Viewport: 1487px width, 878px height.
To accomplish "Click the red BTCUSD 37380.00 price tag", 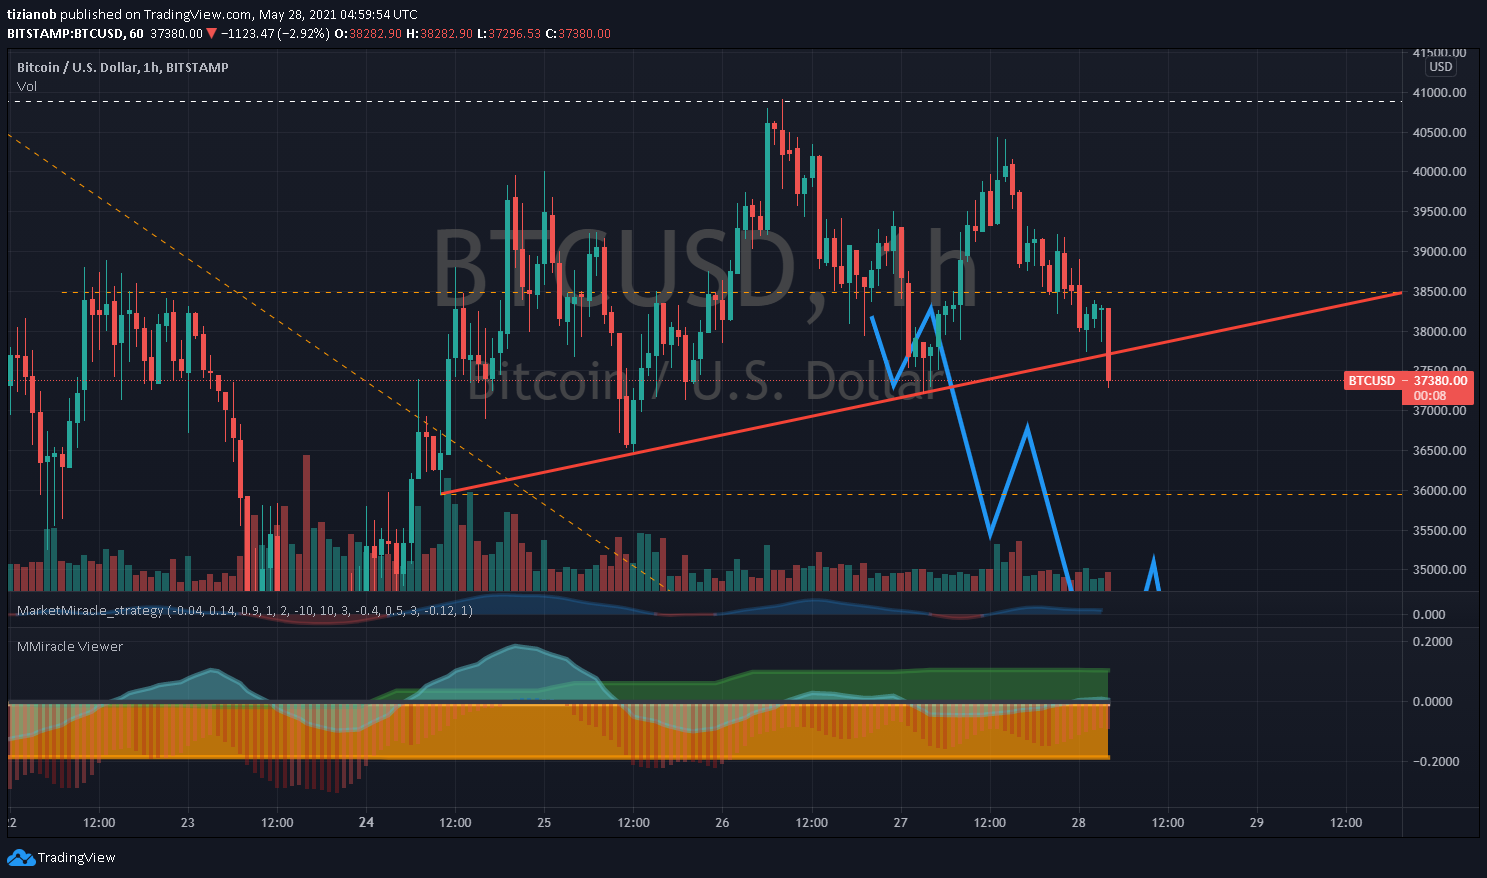I will coord(1408,381).
